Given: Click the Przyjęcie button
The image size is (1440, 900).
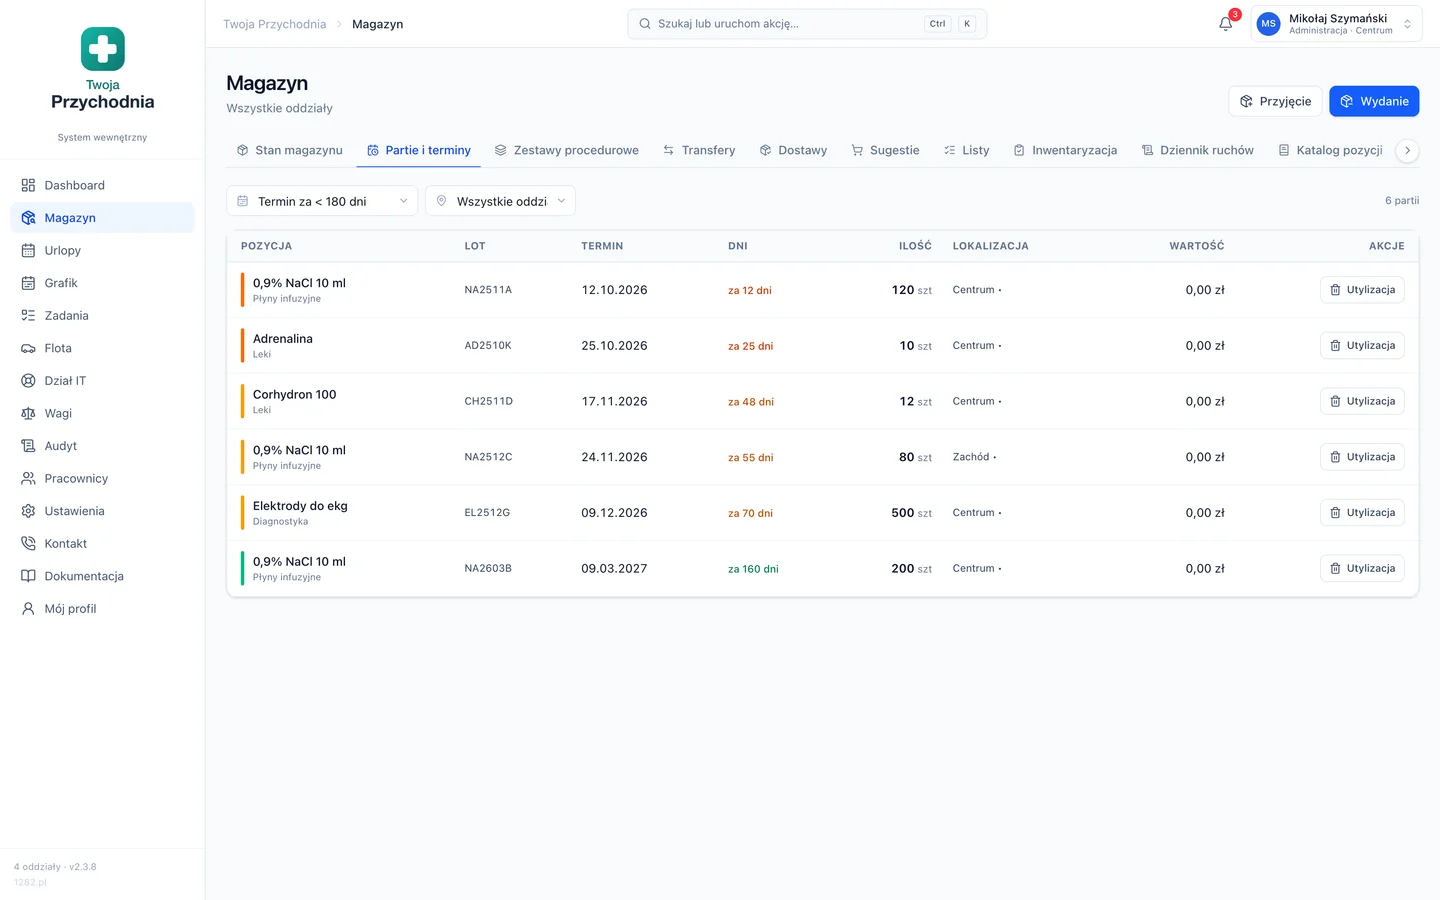Looking at the screenshot, I should [1275, 101].
